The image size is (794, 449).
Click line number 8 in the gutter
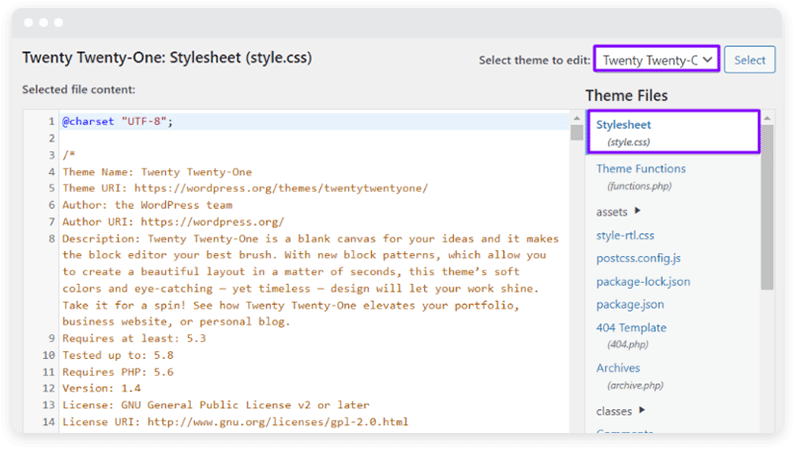coord(51,238)
